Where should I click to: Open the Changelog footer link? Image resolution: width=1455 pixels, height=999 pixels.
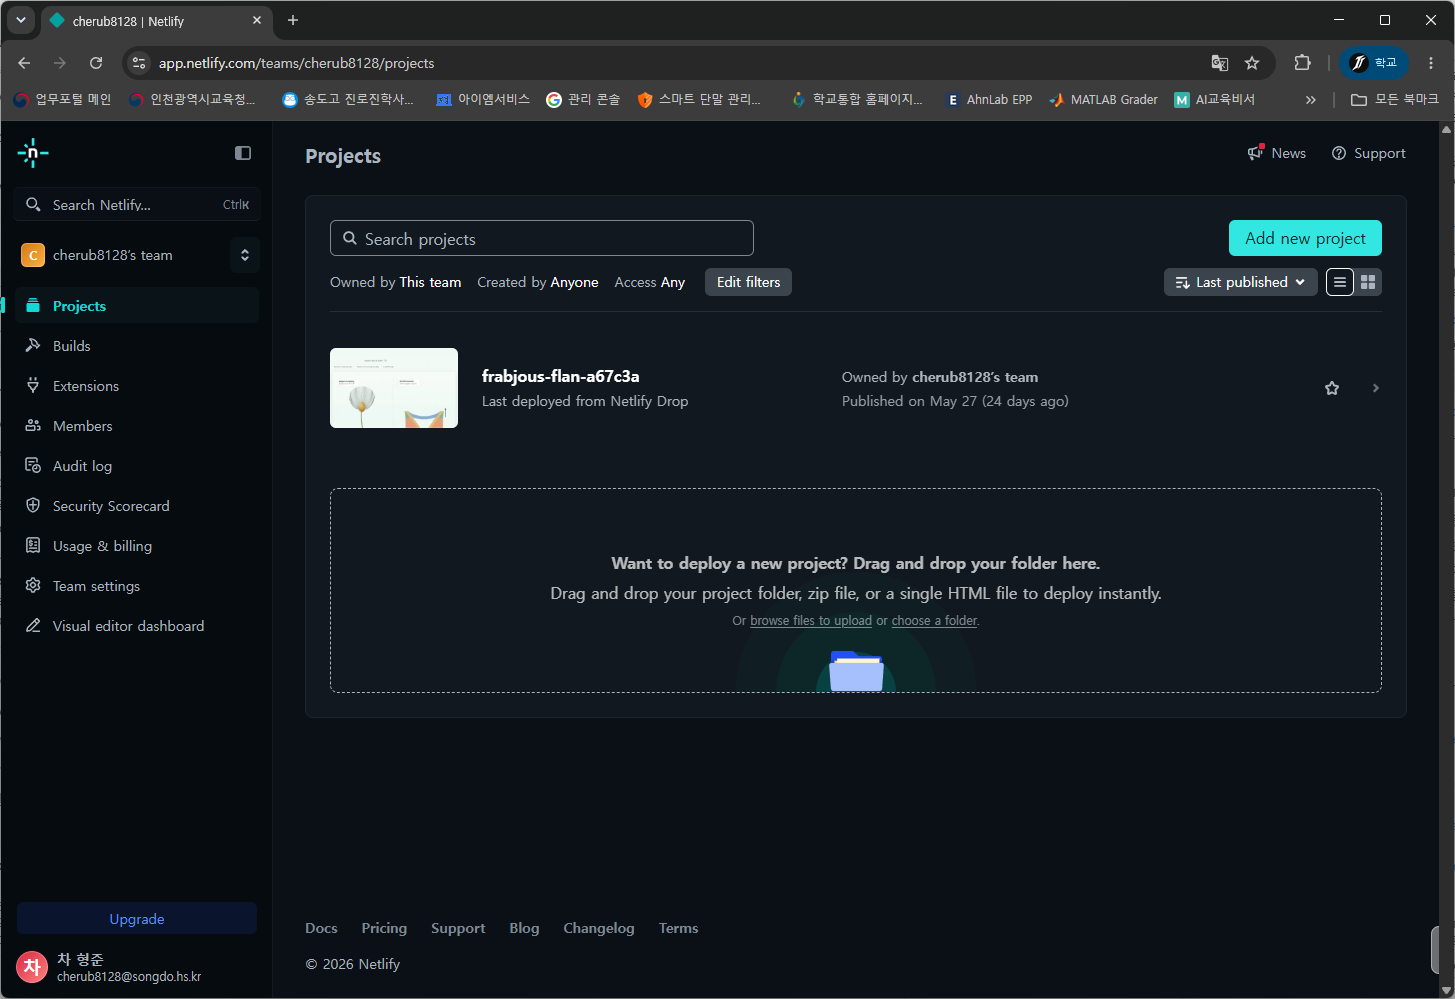[599, 928]
